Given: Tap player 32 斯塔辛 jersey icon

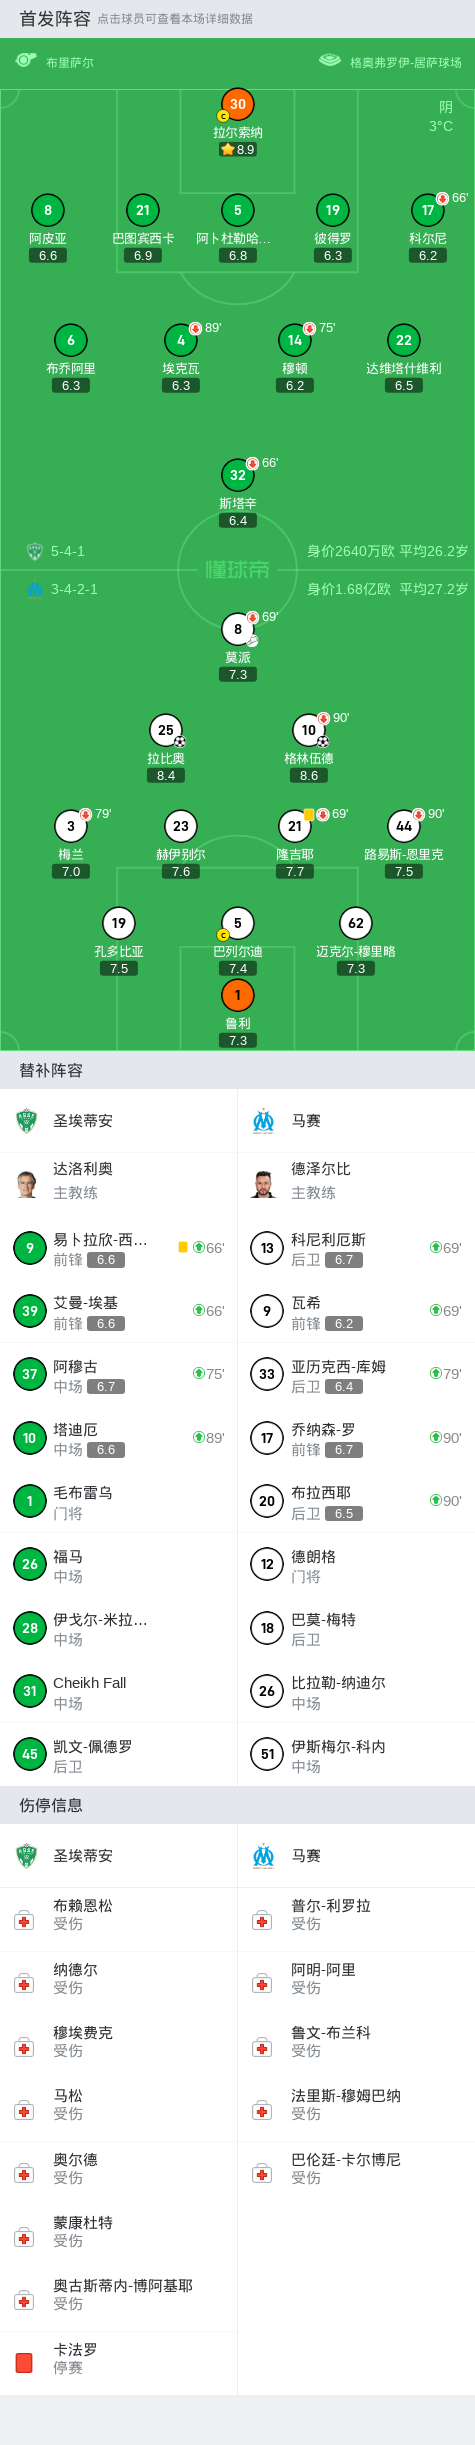Looking at the screenshot, I should click(238, 475).
